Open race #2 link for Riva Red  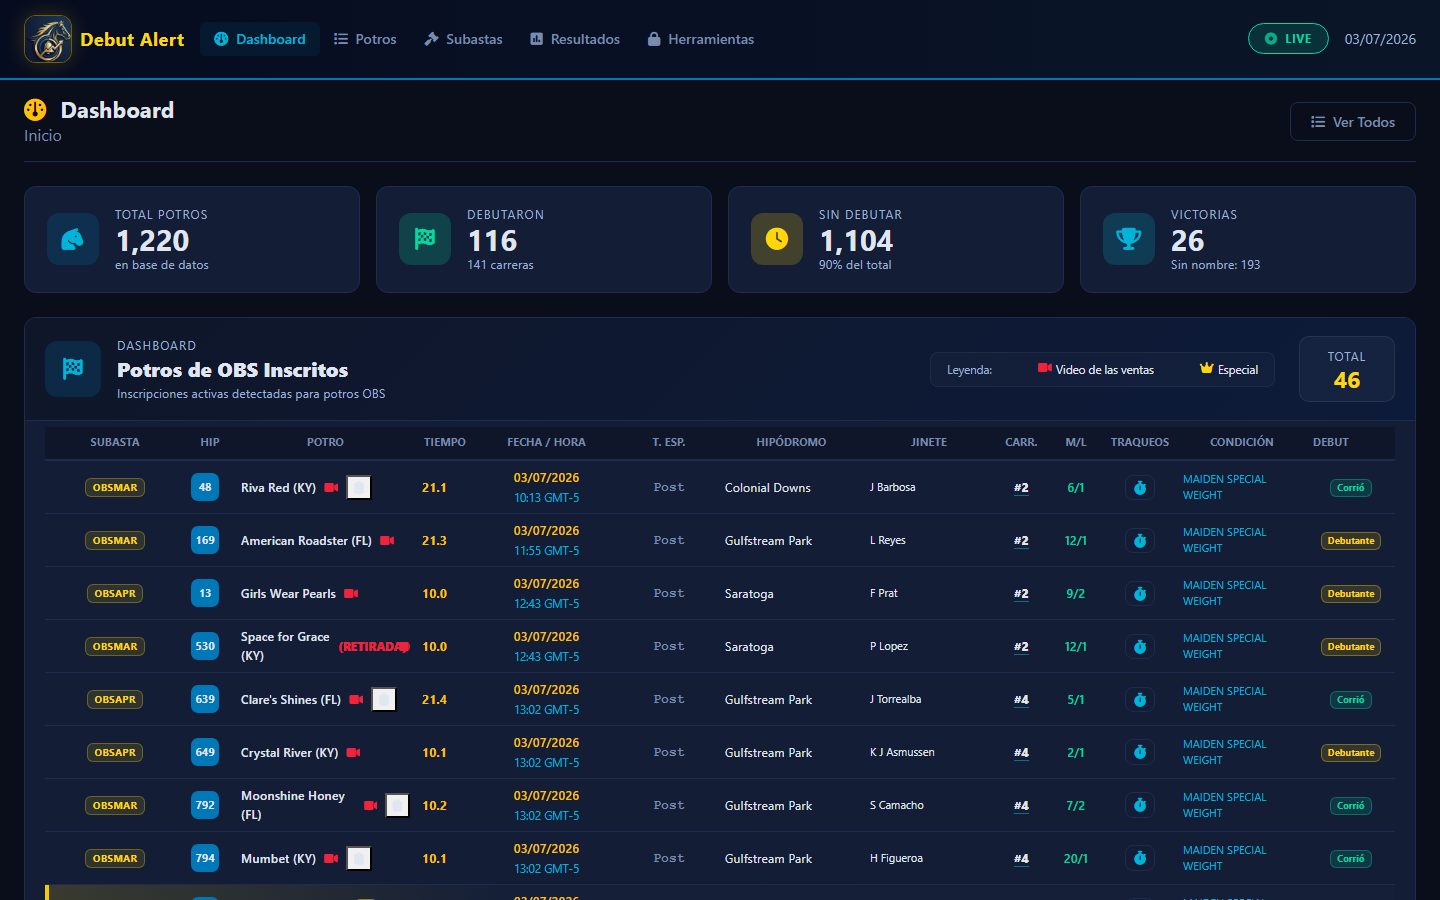[1021, 488]
